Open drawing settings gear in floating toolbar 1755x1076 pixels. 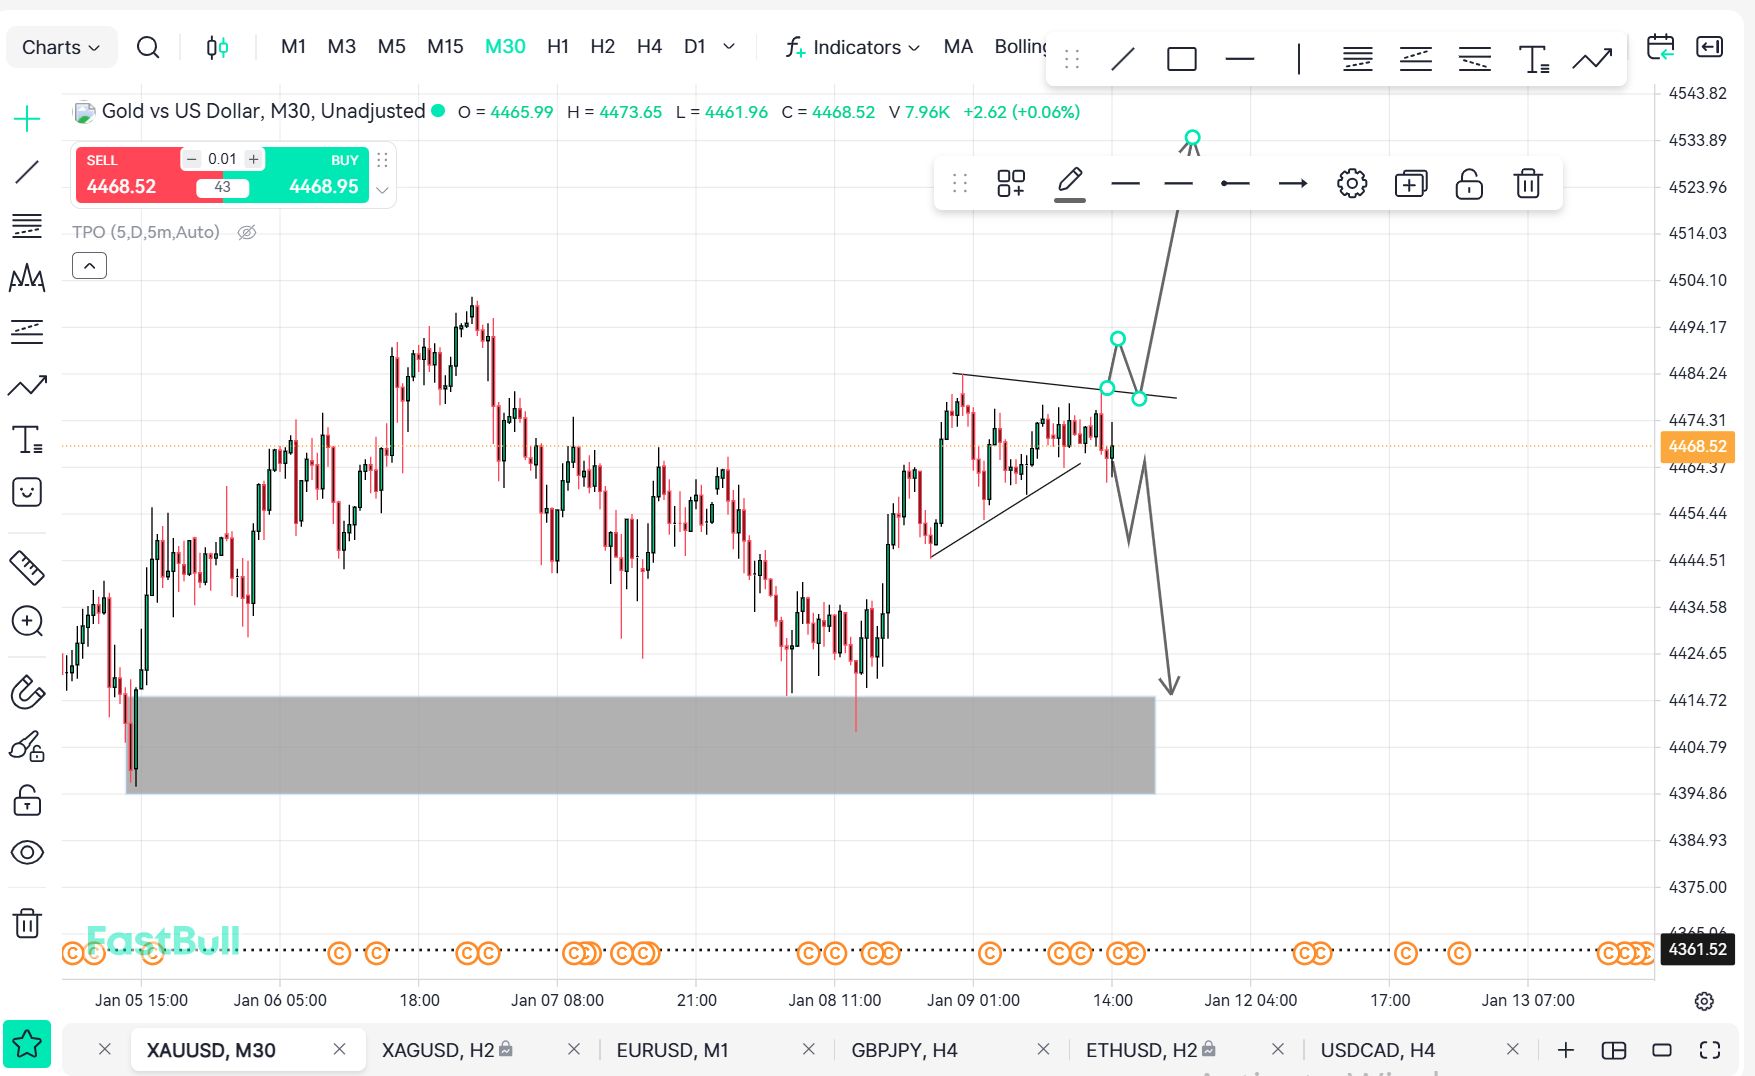pyautogui.click(x=1351, y=184)
